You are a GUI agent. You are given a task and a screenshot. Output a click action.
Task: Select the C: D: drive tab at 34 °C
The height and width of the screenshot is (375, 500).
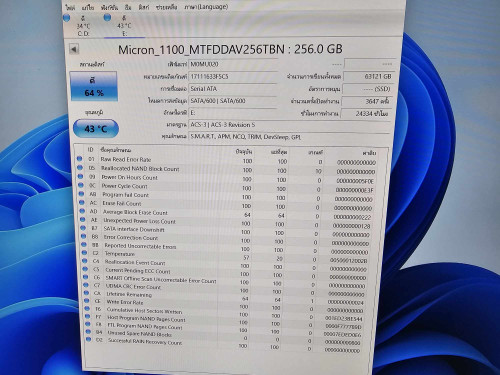click(80, 26)
